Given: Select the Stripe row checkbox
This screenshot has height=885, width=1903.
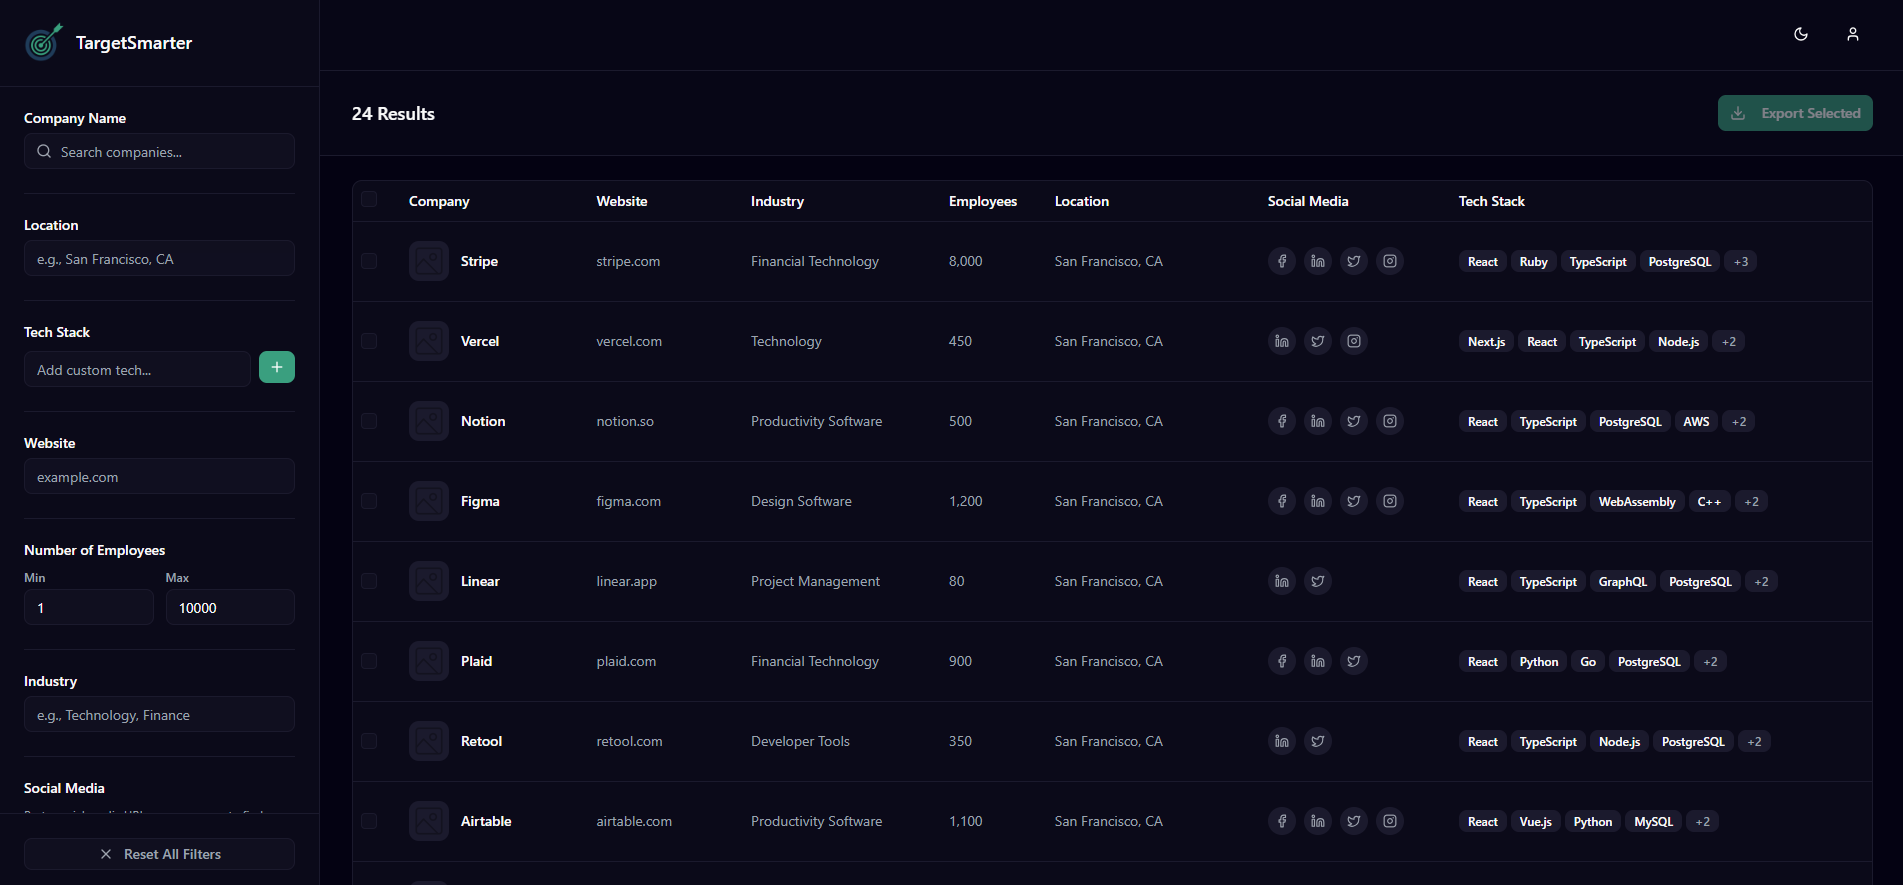Looking at the screenshot, I should (x=369, y=261).
